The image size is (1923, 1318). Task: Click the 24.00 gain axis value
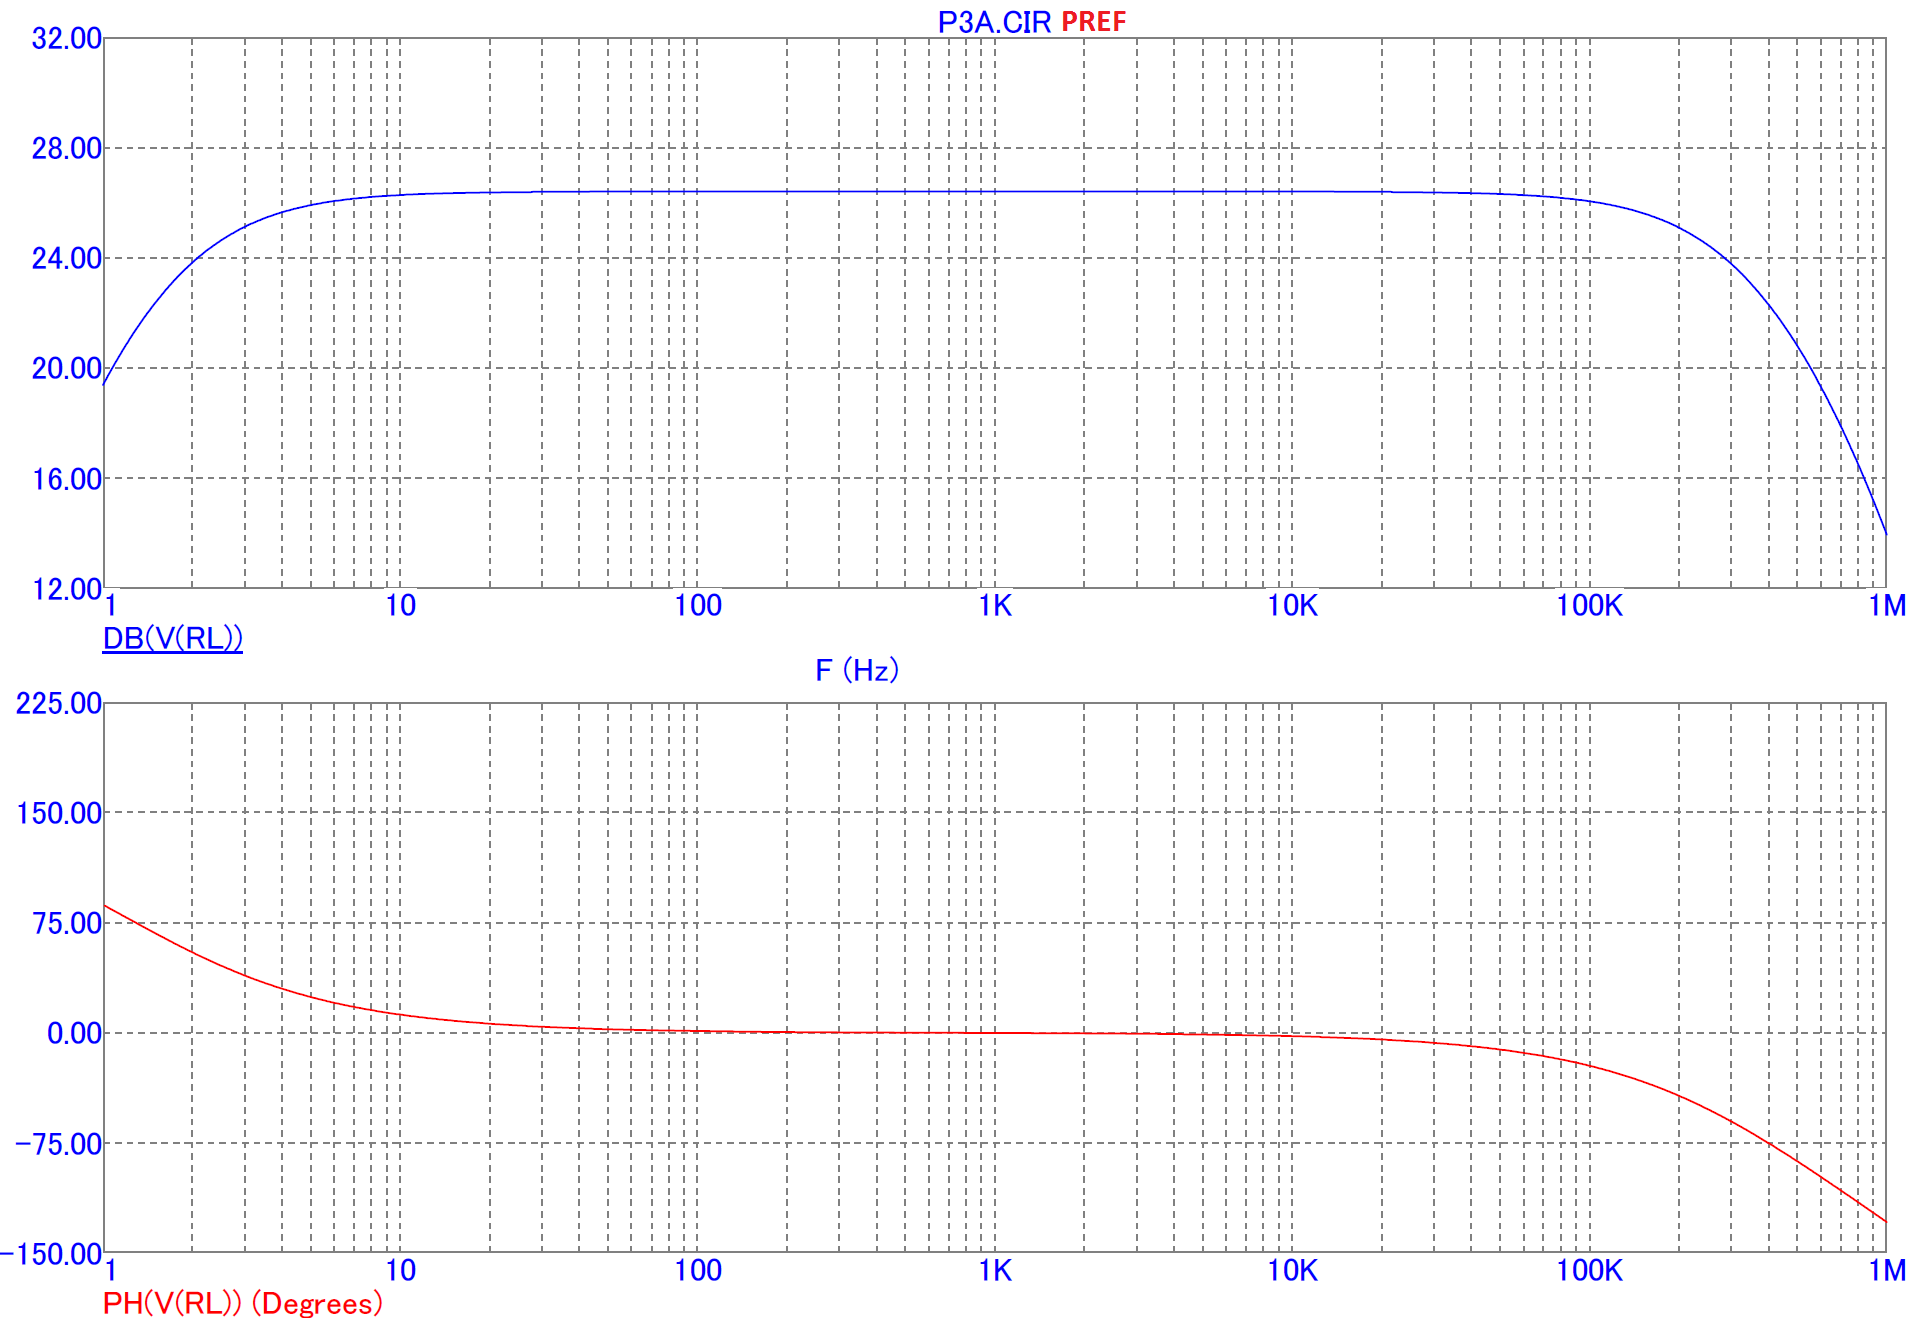[x=67, y=259]
